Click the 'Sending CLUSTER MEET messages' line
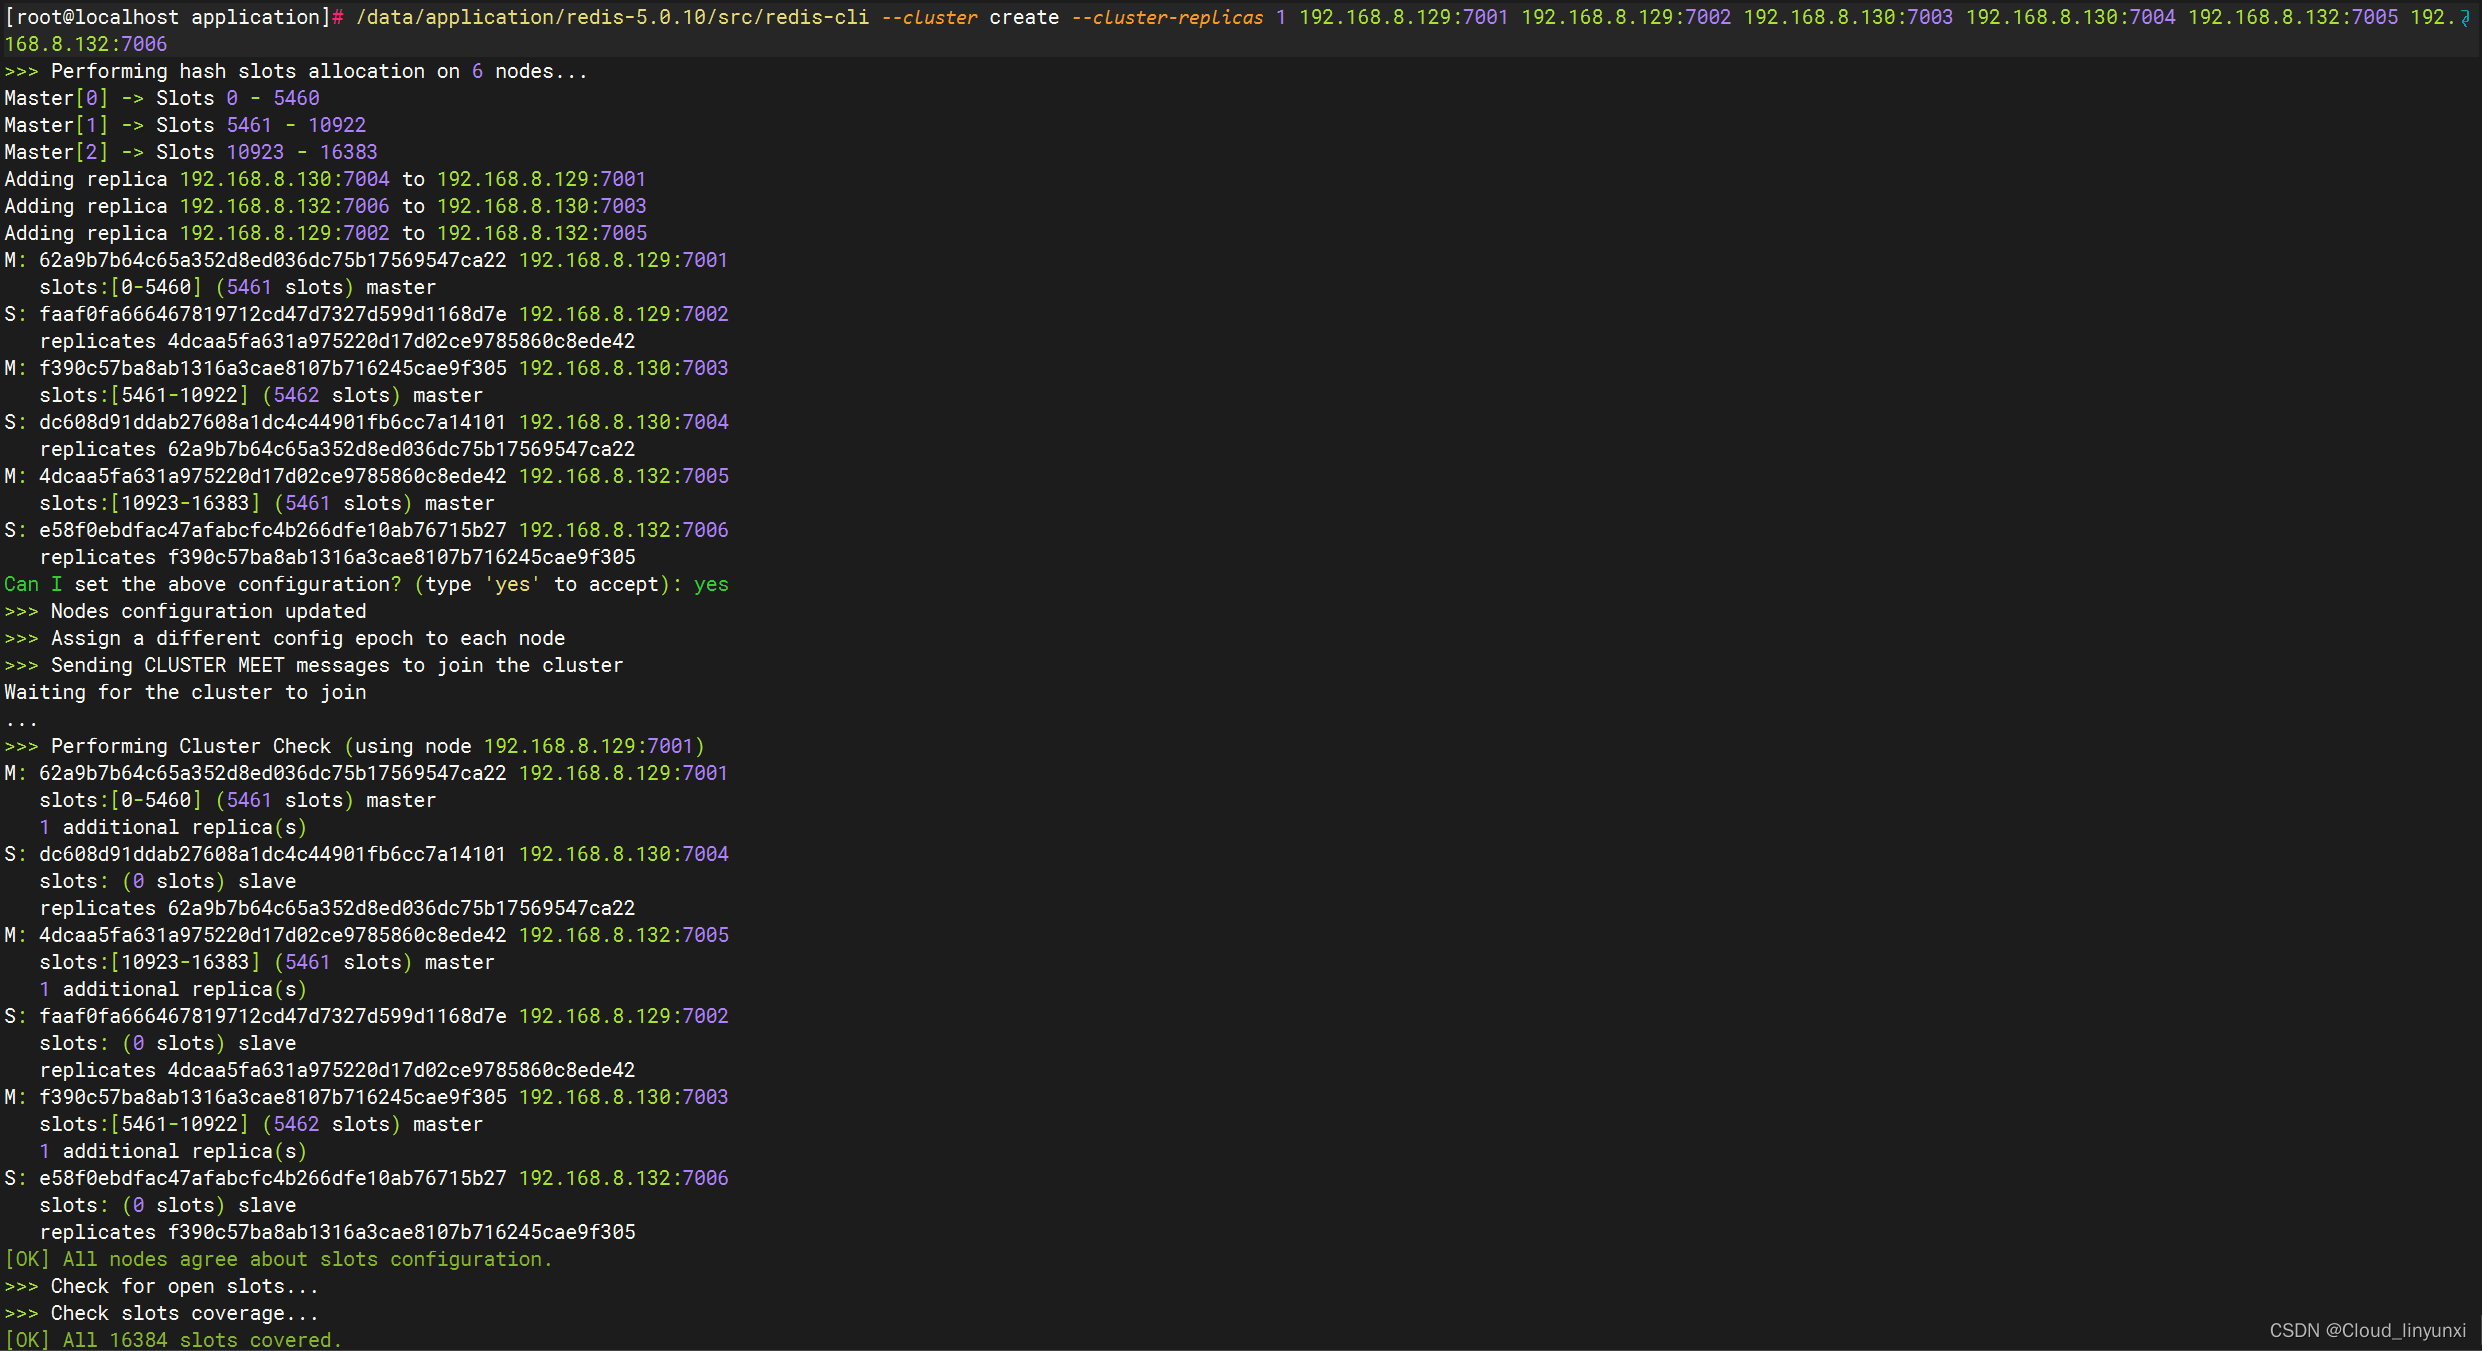Image resolution: width=2482 pixels, height=1351 pixels. [314, 665]
